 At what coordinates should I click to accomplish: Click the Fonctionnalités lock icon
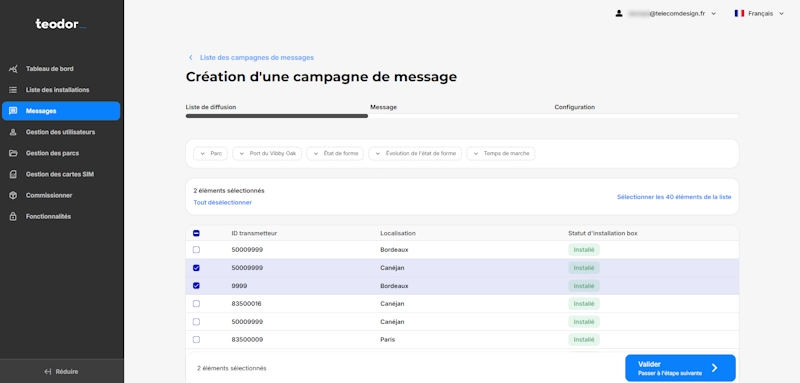pyautogui.click(x=13, y=217)
